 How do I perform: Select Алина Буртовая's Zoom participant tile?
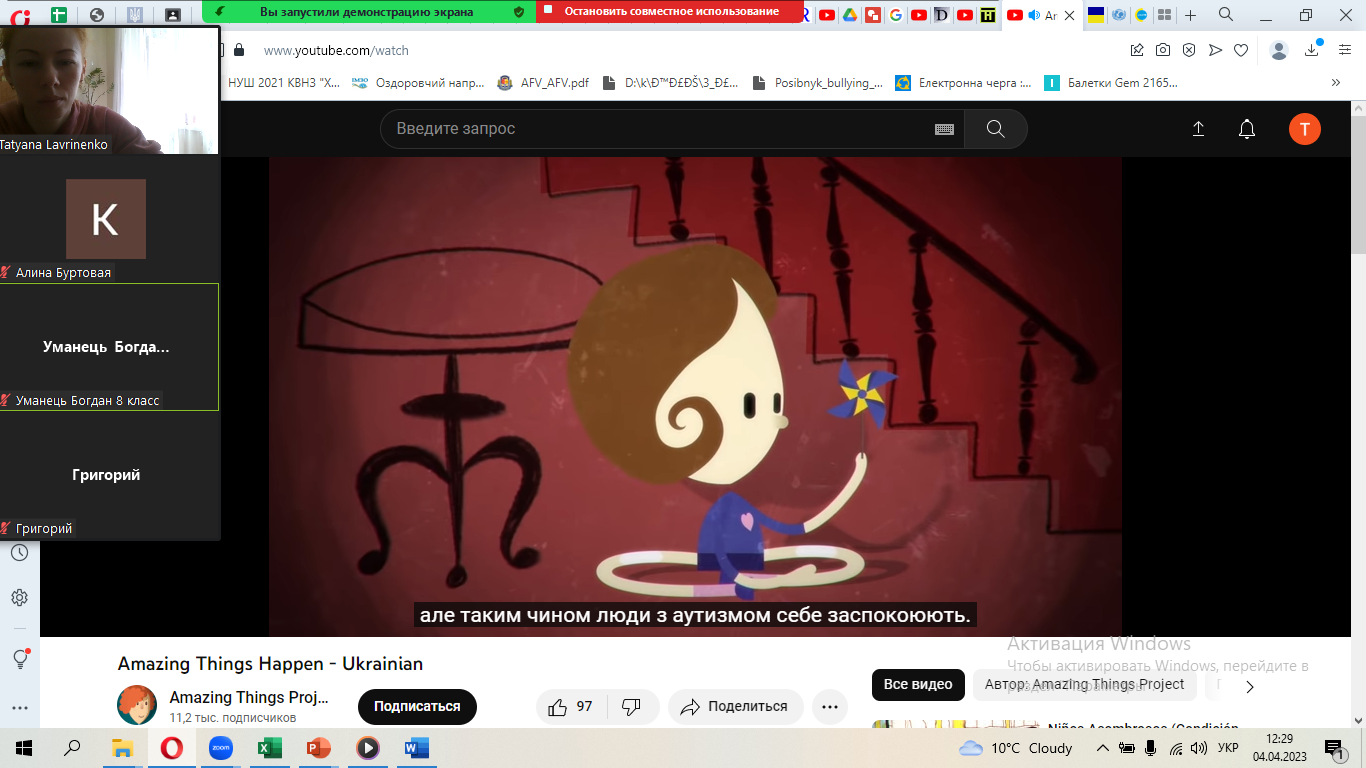tap(109, 219)
